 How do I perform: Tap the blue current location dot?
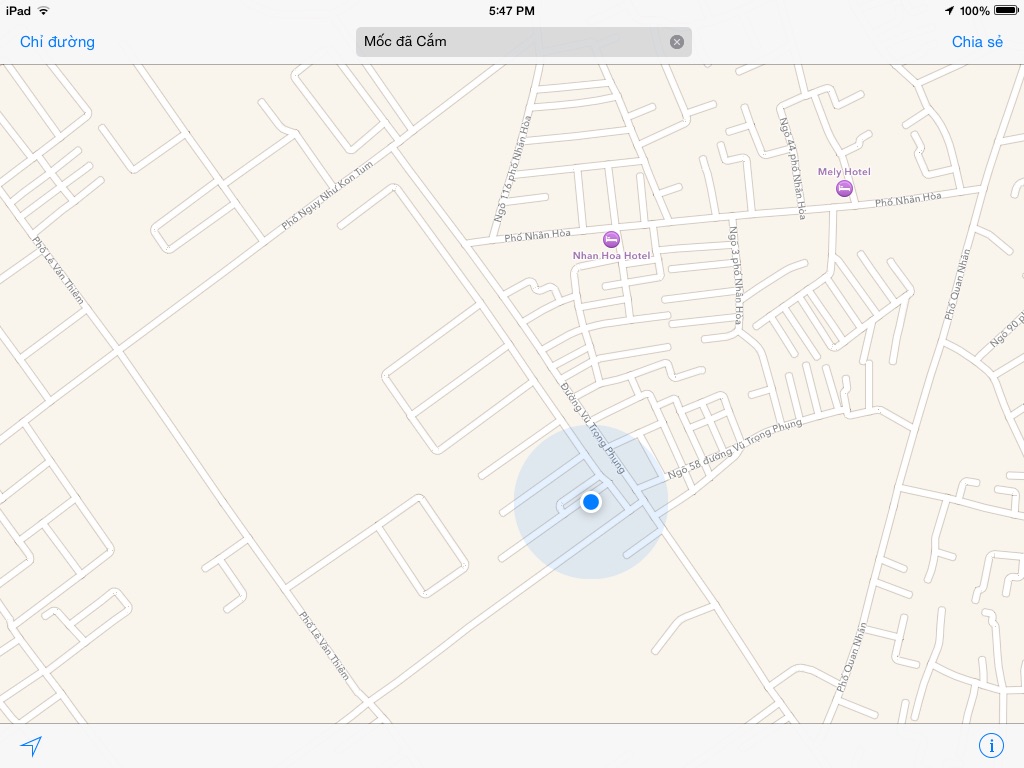591,502
